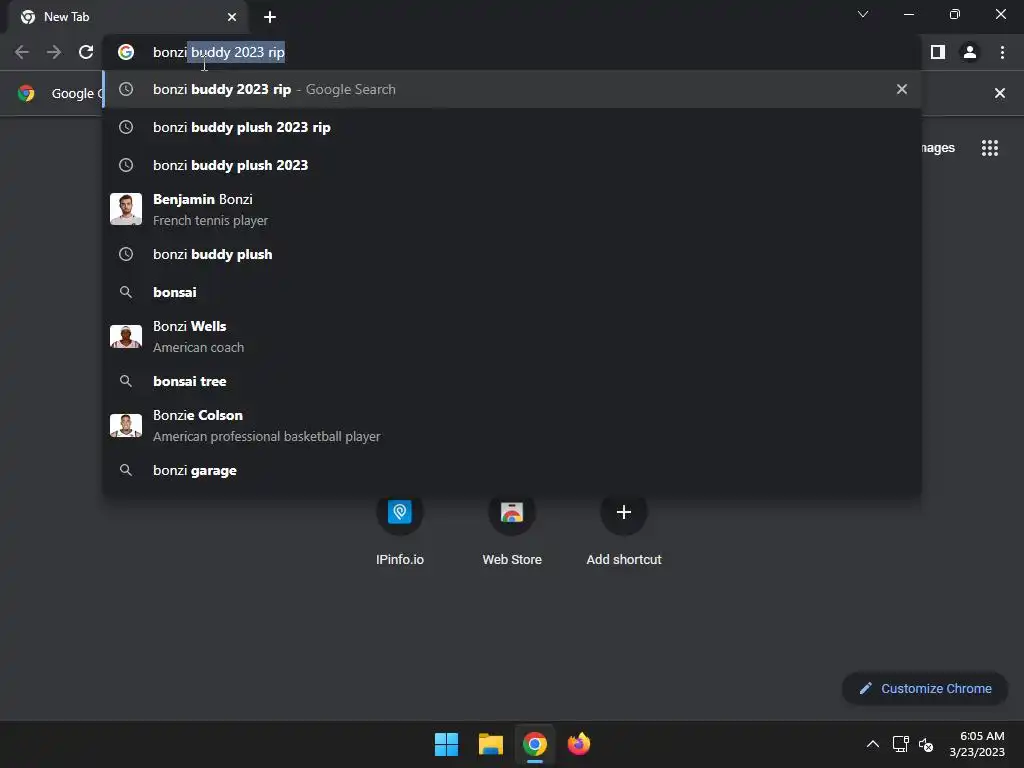Viewport: 1024px width, 768px height.
Task: Open the Web Store shortcut
Action: (x=512, y=529)
